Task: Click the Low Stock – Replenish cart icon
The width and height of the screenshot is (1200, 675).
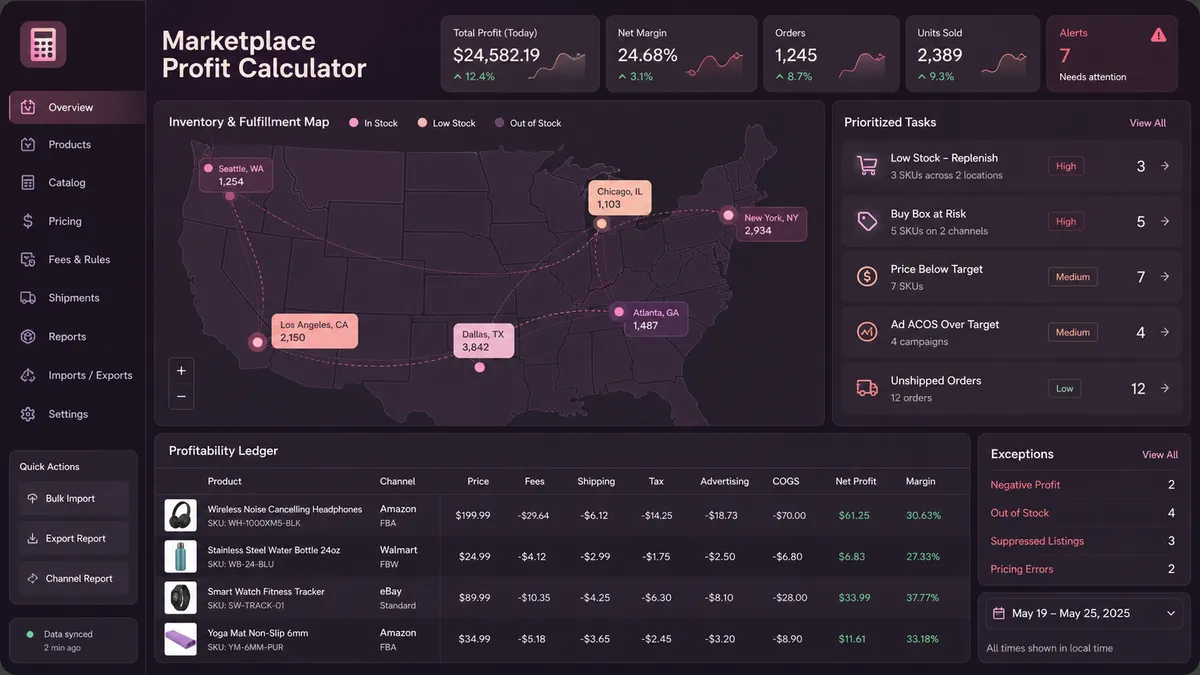Action: coord(866,166)
